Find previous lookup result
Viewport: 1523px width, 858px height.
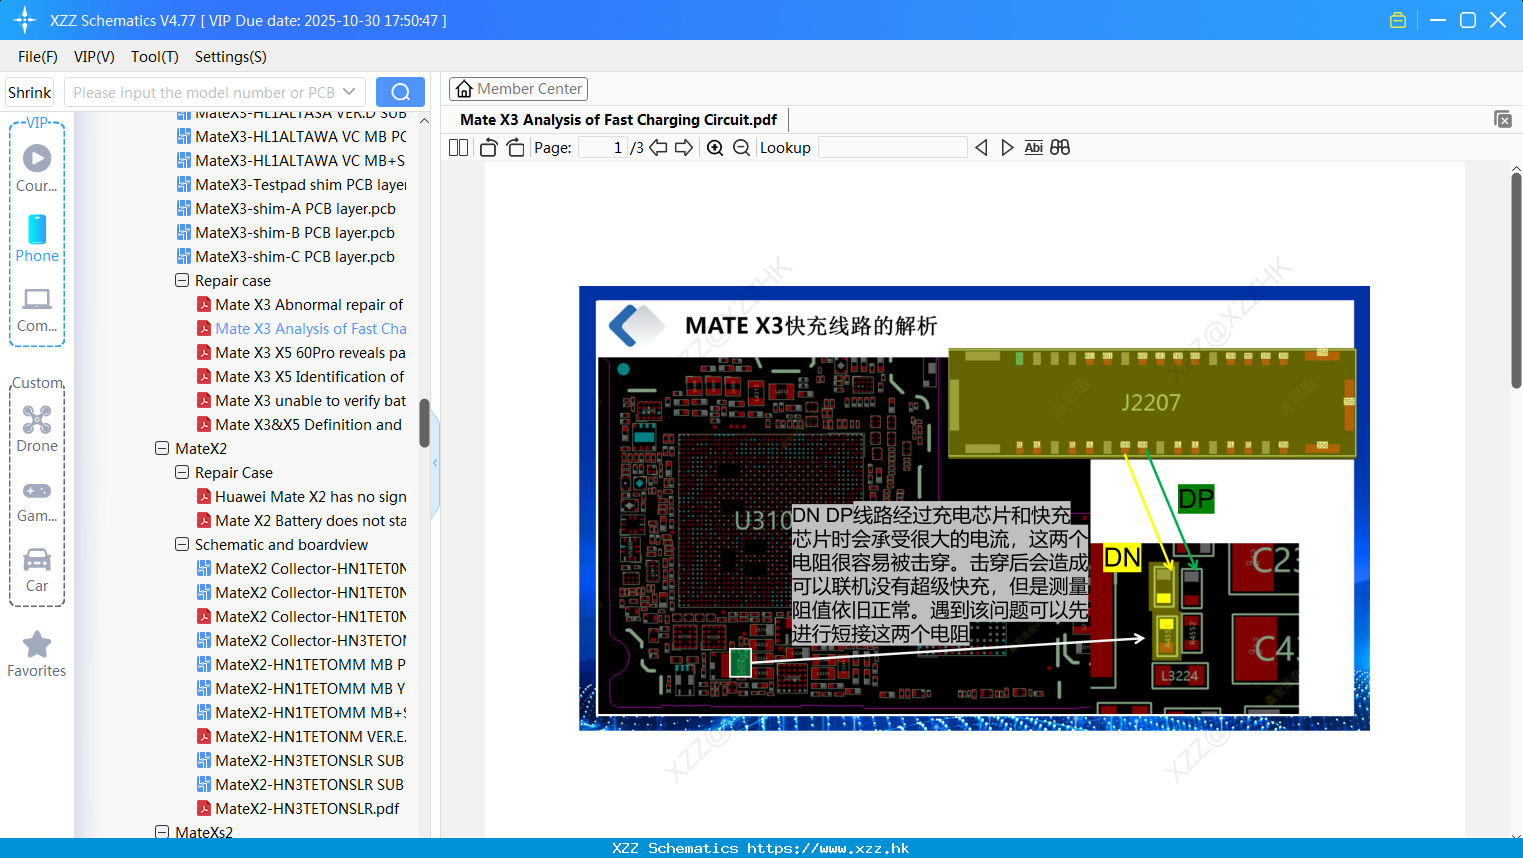point(981,147)
